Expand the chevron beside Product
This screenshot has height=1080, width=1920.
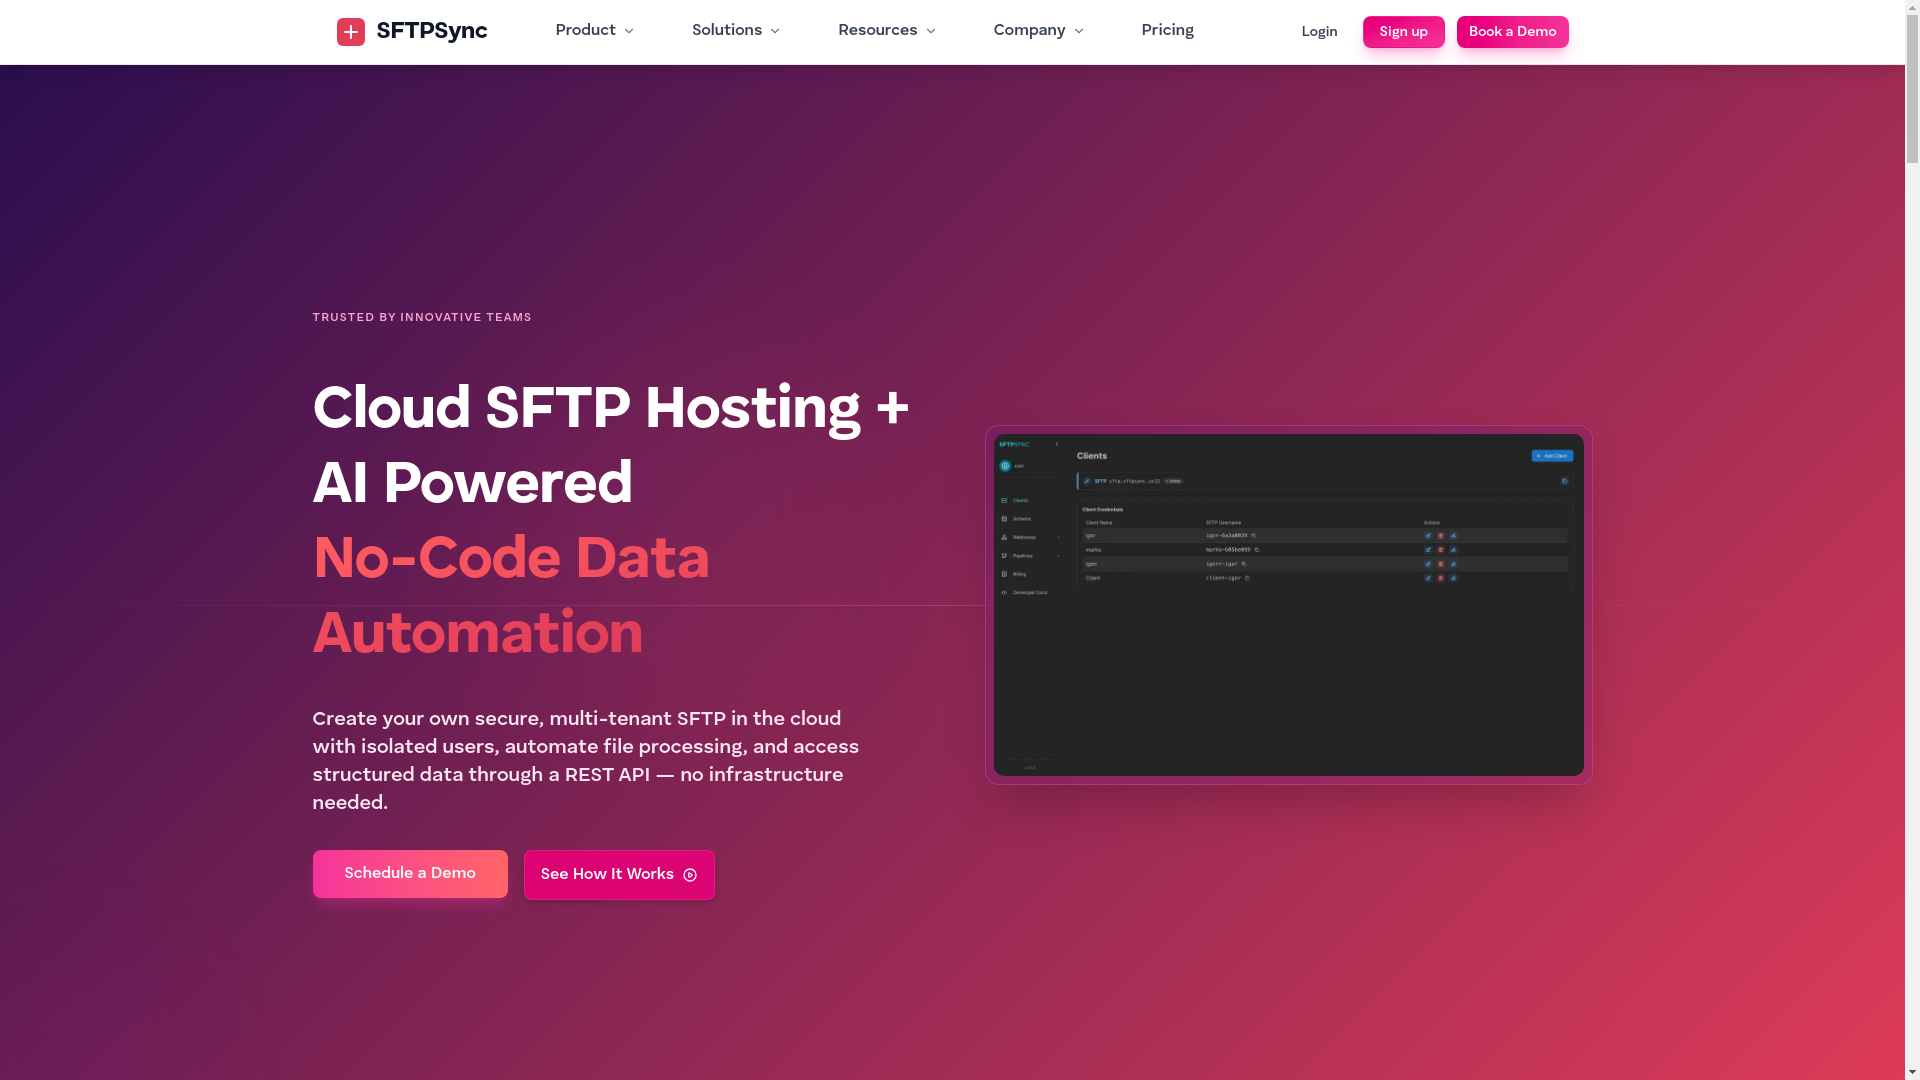pos(629,32)
